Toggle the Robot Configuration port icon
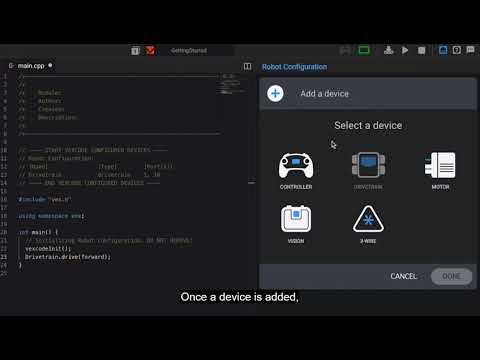The image size is (480, 360). point(443,50)
